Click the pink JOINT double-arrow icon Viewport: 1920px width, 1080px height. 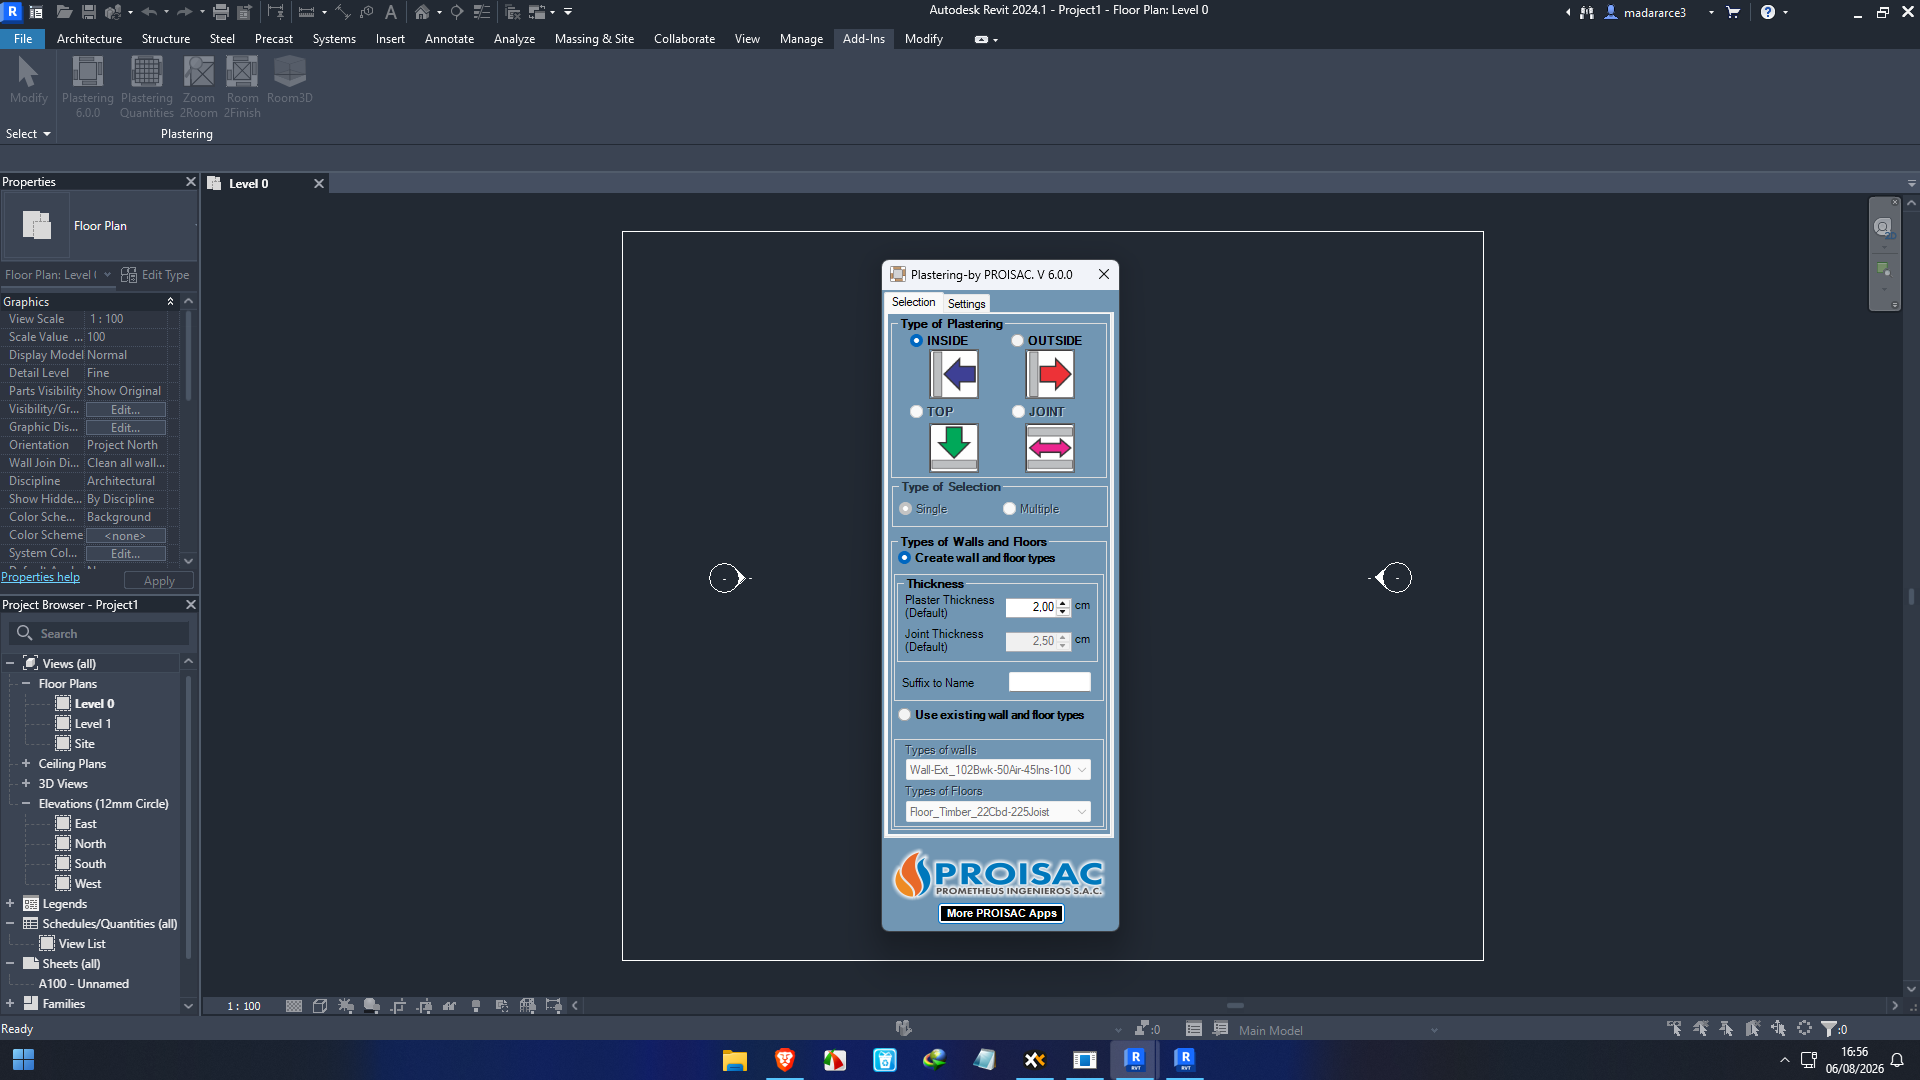coord(1050,447)
